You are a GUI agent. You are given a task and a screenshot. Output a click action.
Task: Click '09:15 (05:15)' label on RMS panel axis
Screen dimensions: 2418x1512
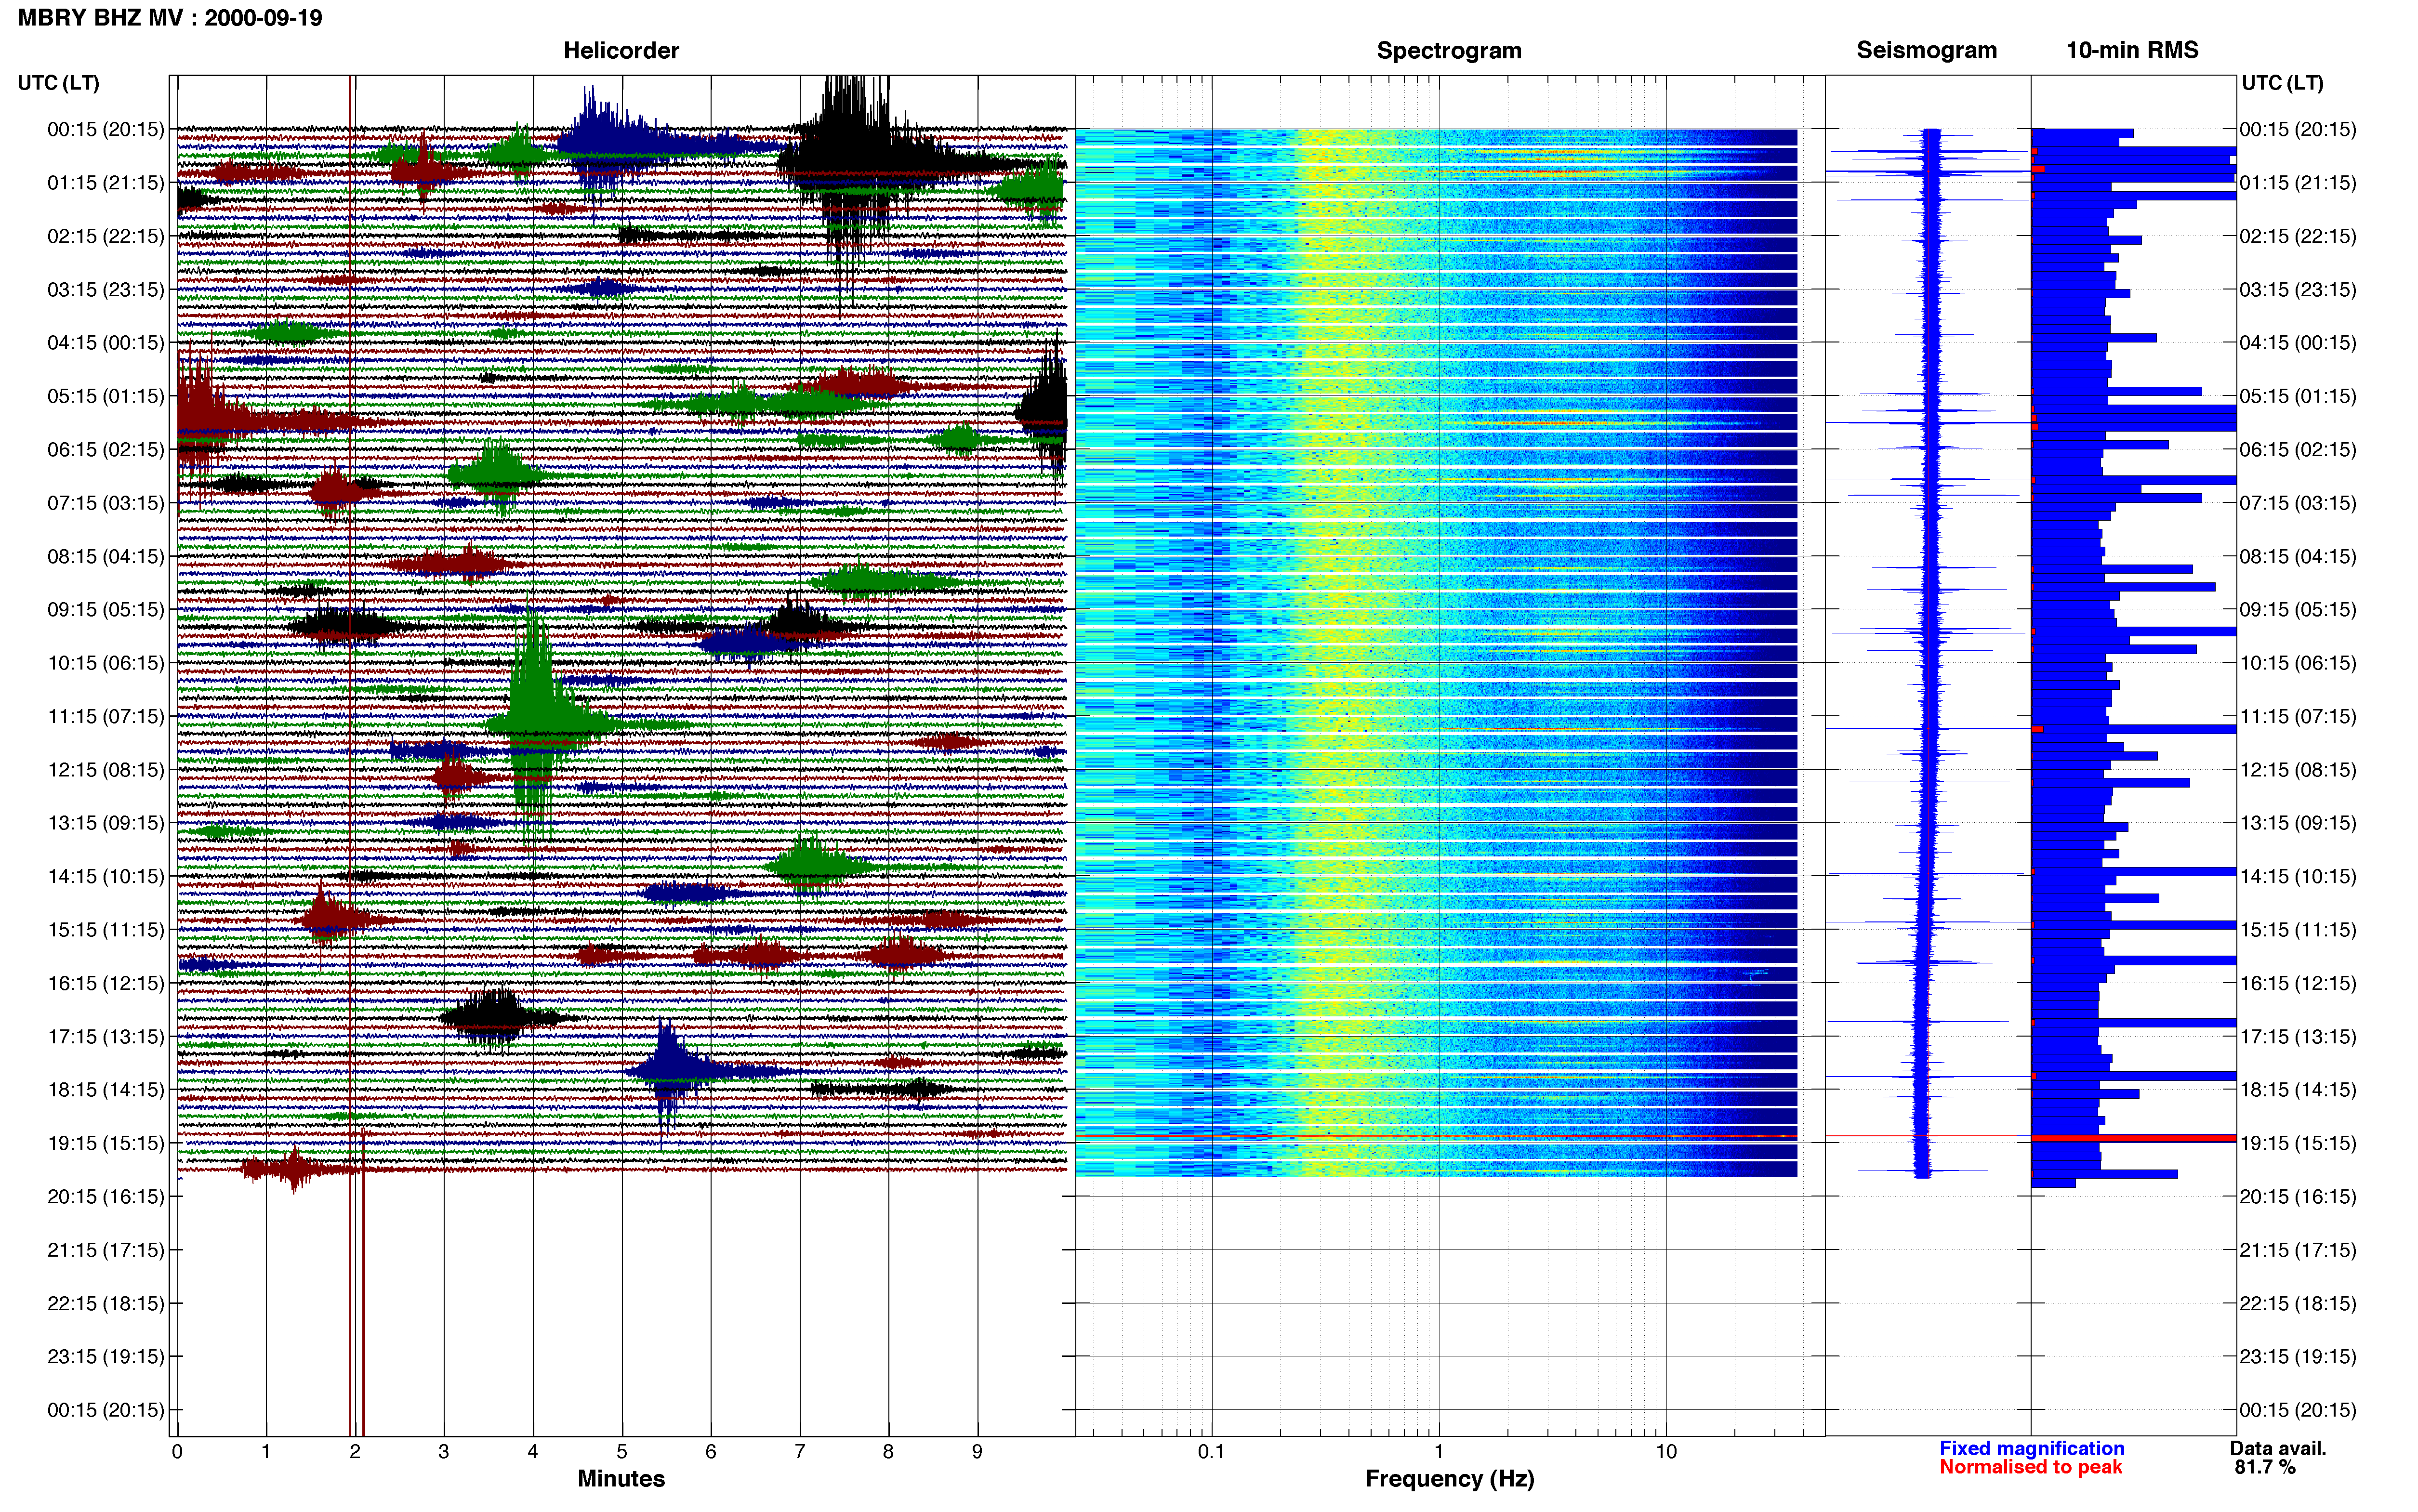pyautogui.click(x=2298, y=610)
